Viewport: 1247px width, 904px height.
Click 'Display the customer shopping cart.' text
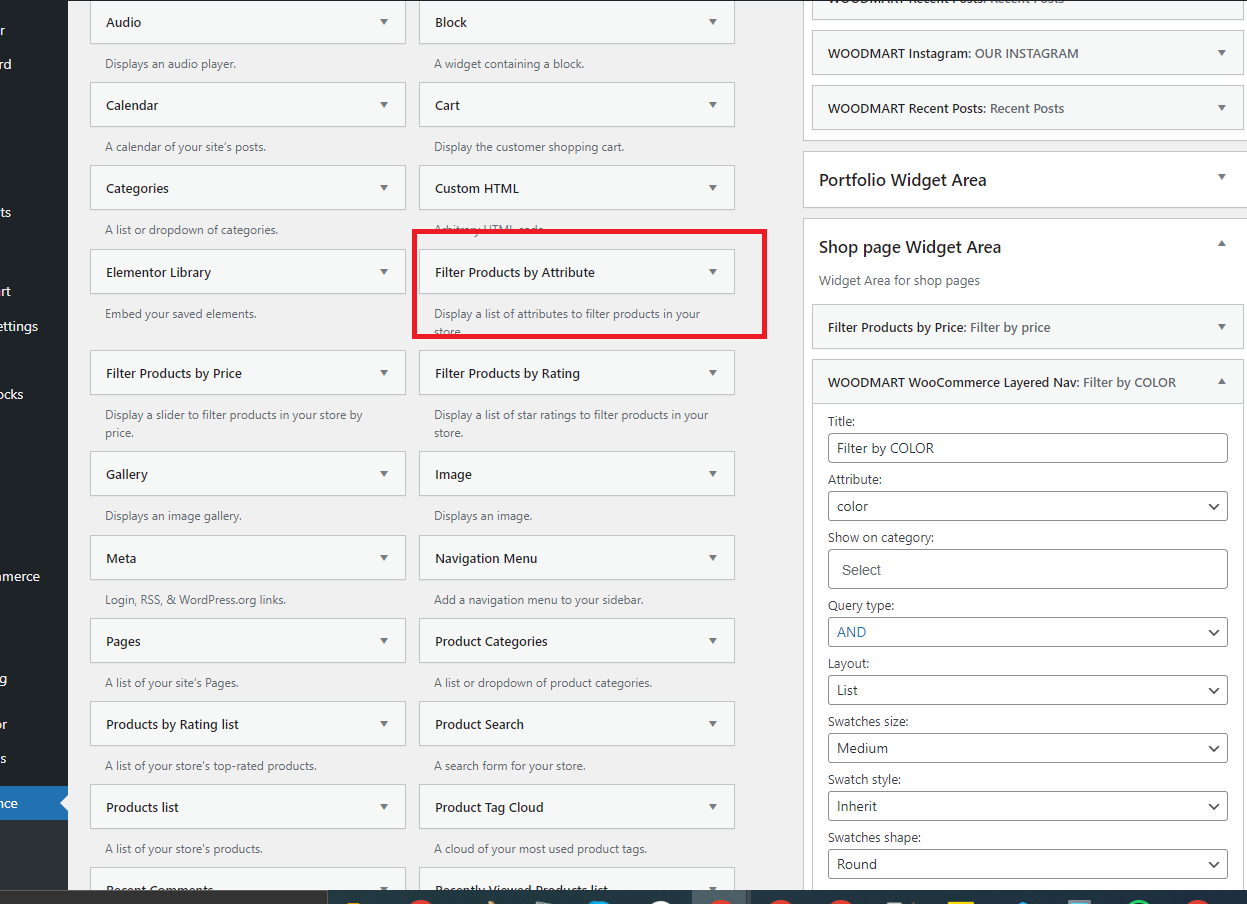[x=529, y=147]
